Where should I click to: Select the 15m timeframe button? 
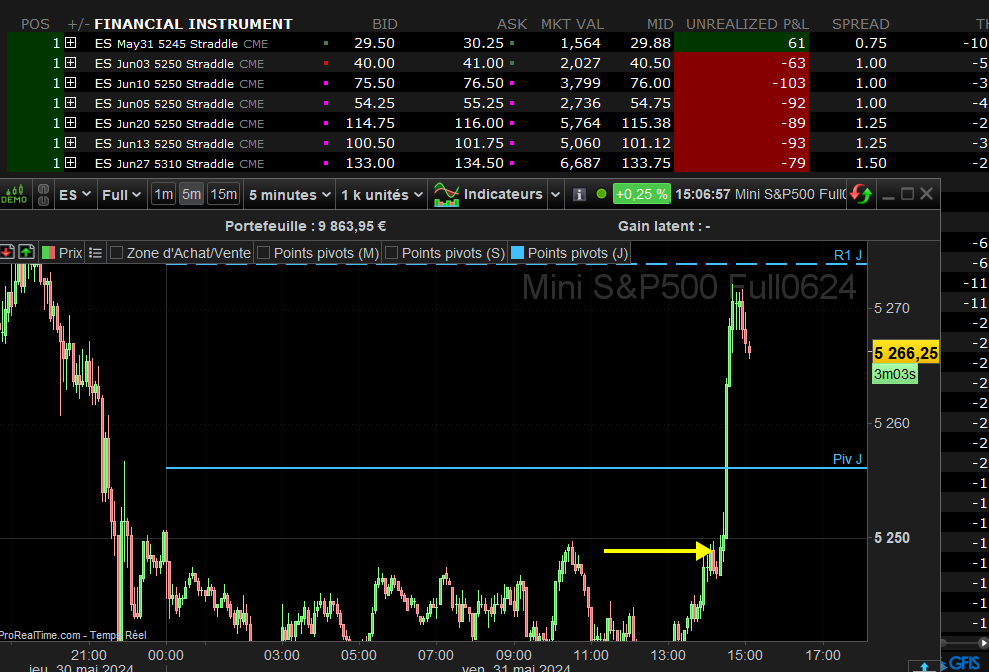click(x=223, y=194)
